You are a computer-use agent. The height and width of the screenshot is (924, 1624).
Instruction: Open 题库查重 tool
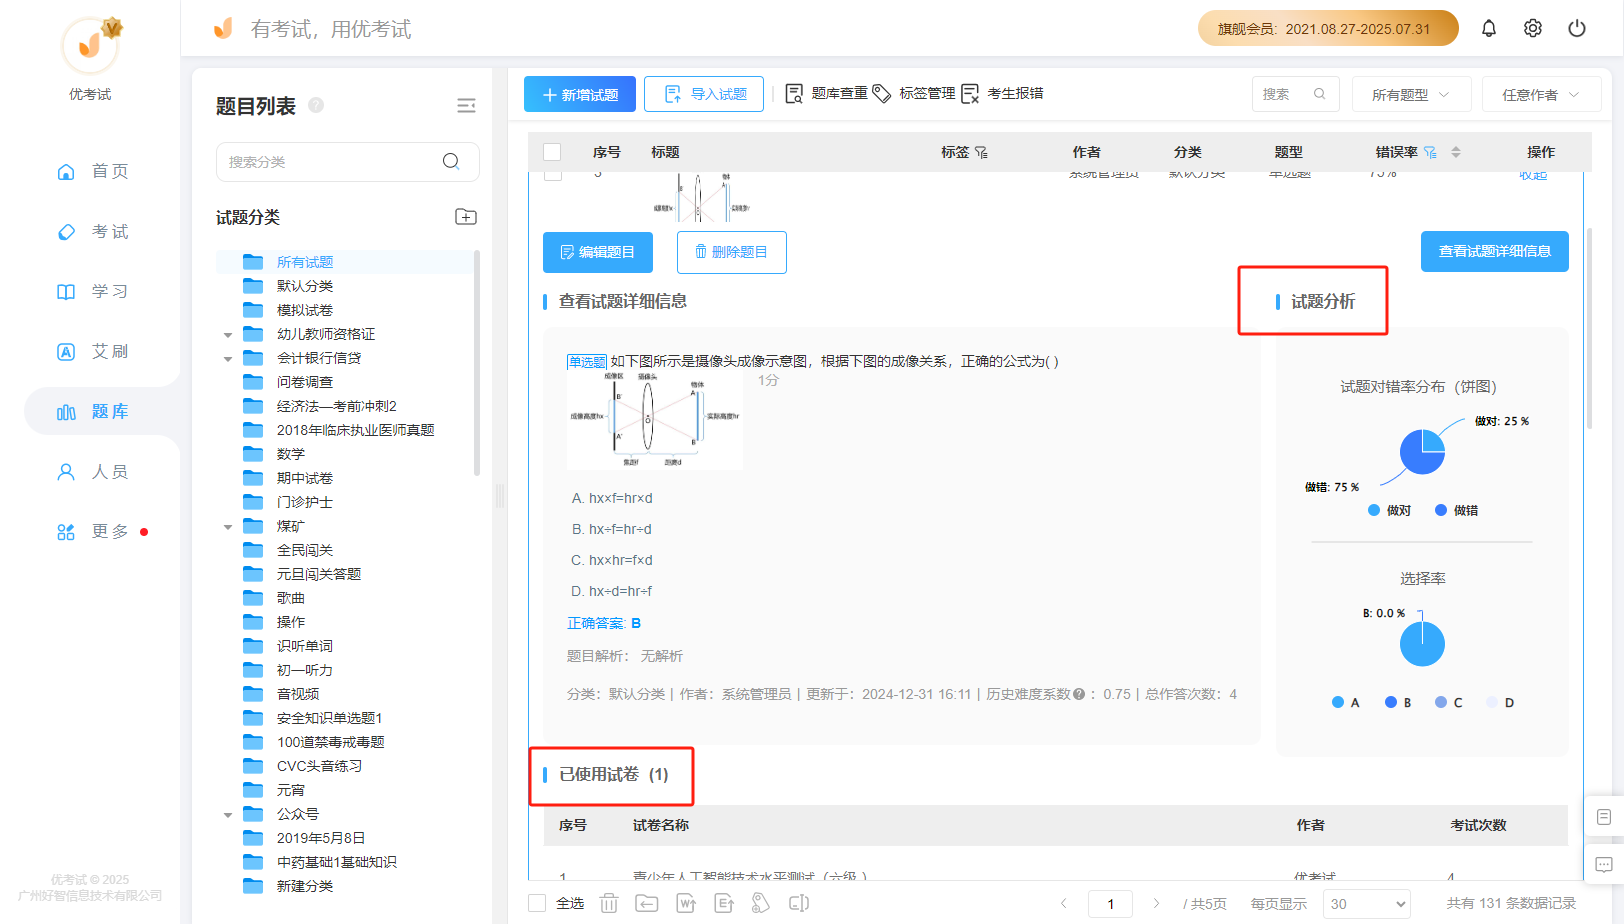(826, 93)
